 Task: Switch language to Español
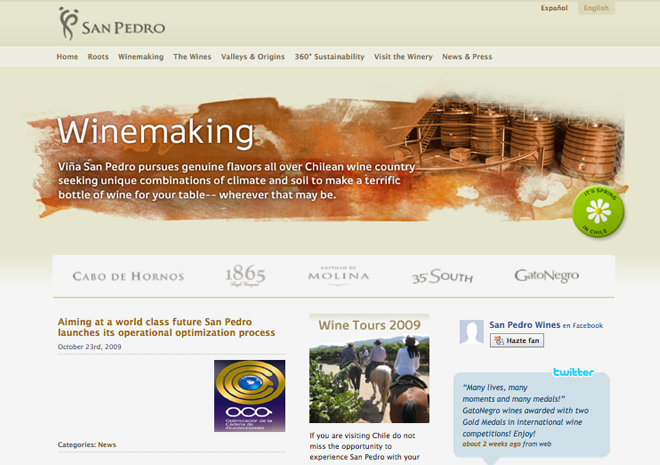[x=554, y=8]
